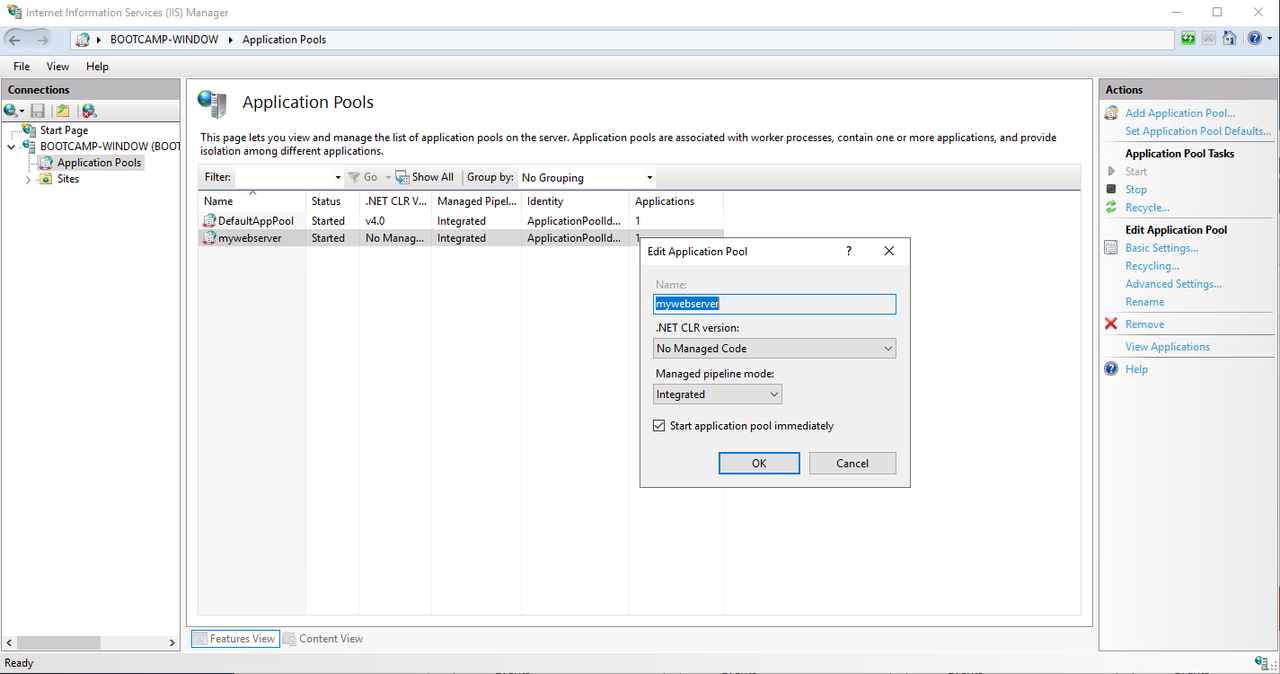Switch to the Content View tab
This screenshot has height=674, width=1280.
tap(323, 638)
